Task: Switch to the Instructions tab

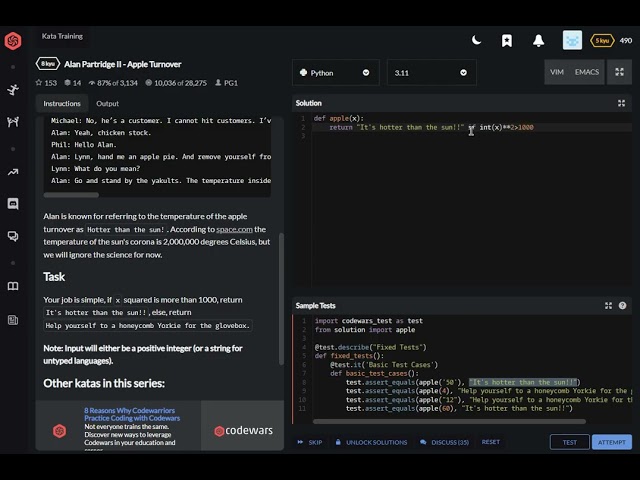Action: tap(62, 104)
